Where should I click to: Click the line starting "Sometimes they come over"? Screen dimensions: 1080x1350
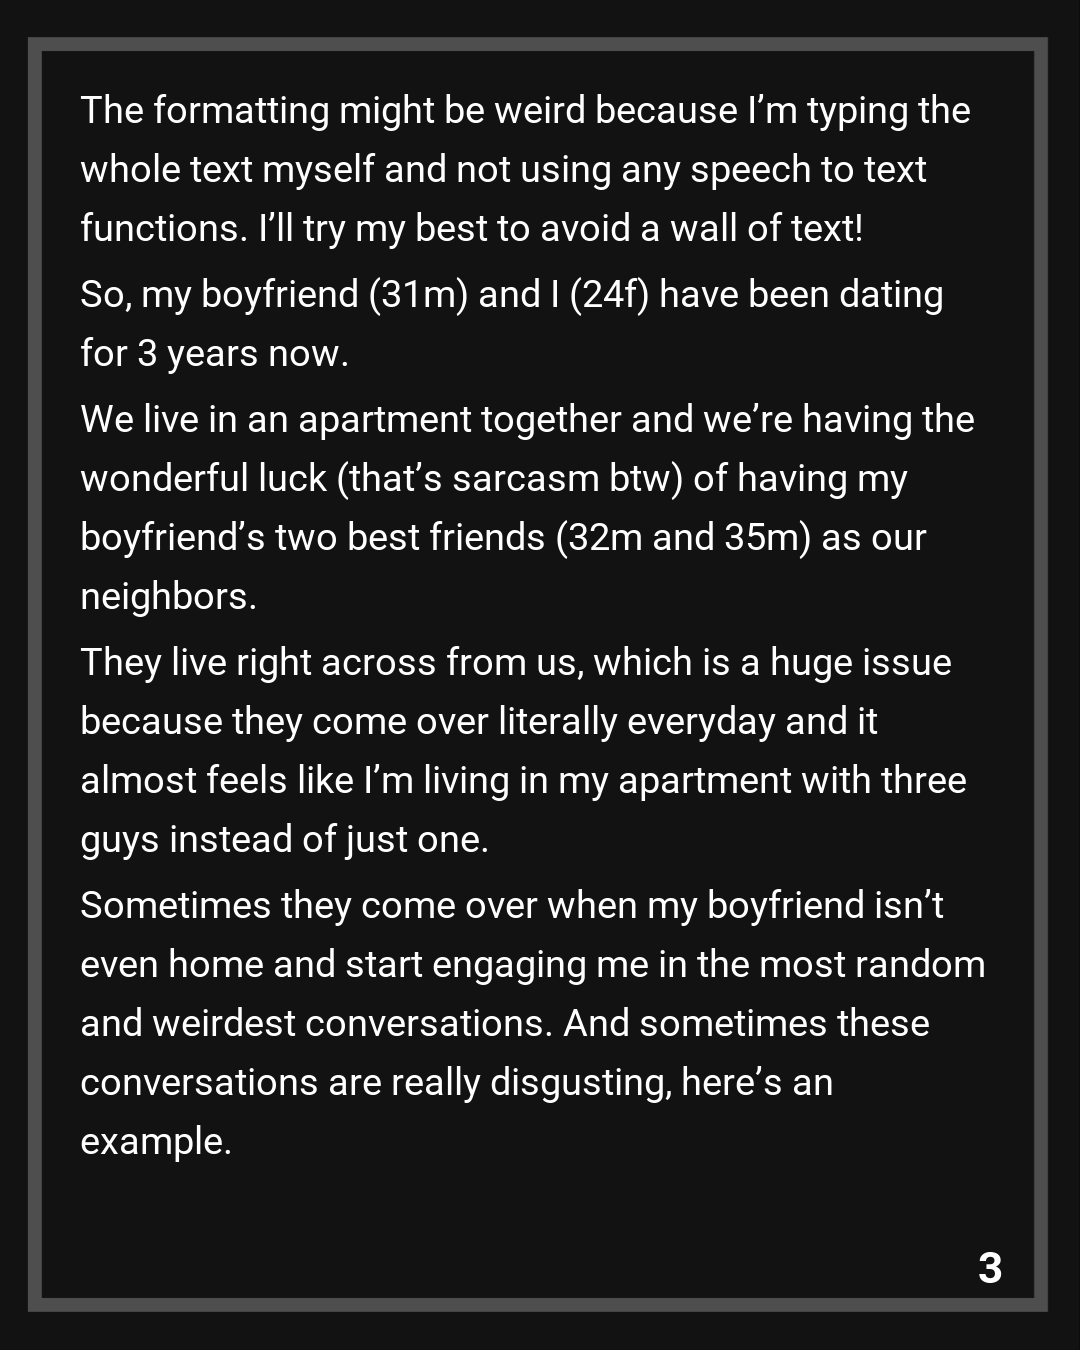511,906
